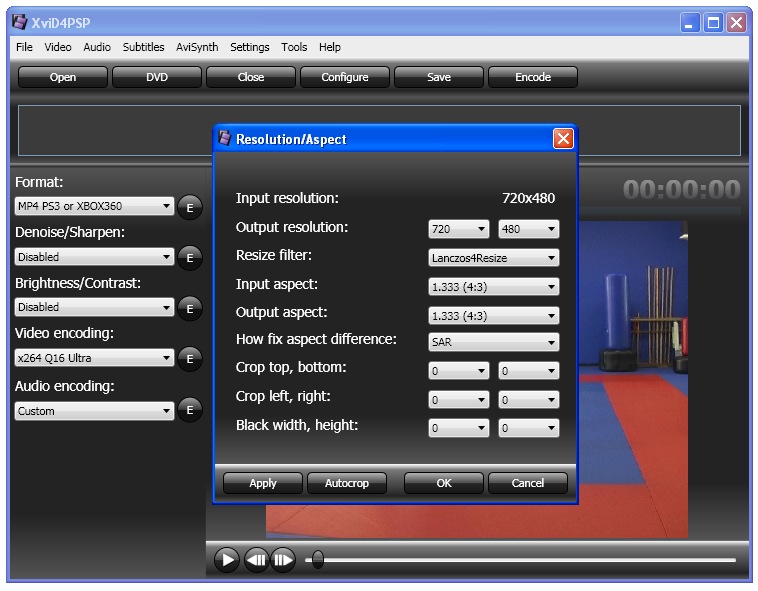Expand the Resize filter Lanczos4Resize dropdown
Screen dimensions: 758x591
tap(494, 258)
